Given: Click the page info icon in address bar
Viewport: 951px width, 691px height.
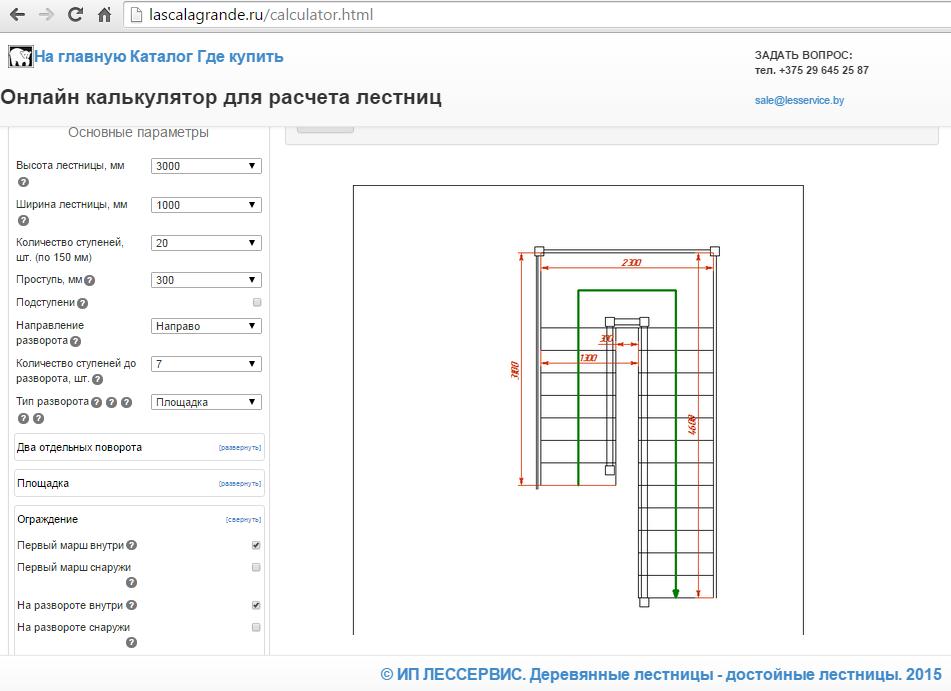Looking at the screenshot, I should 137,15.
